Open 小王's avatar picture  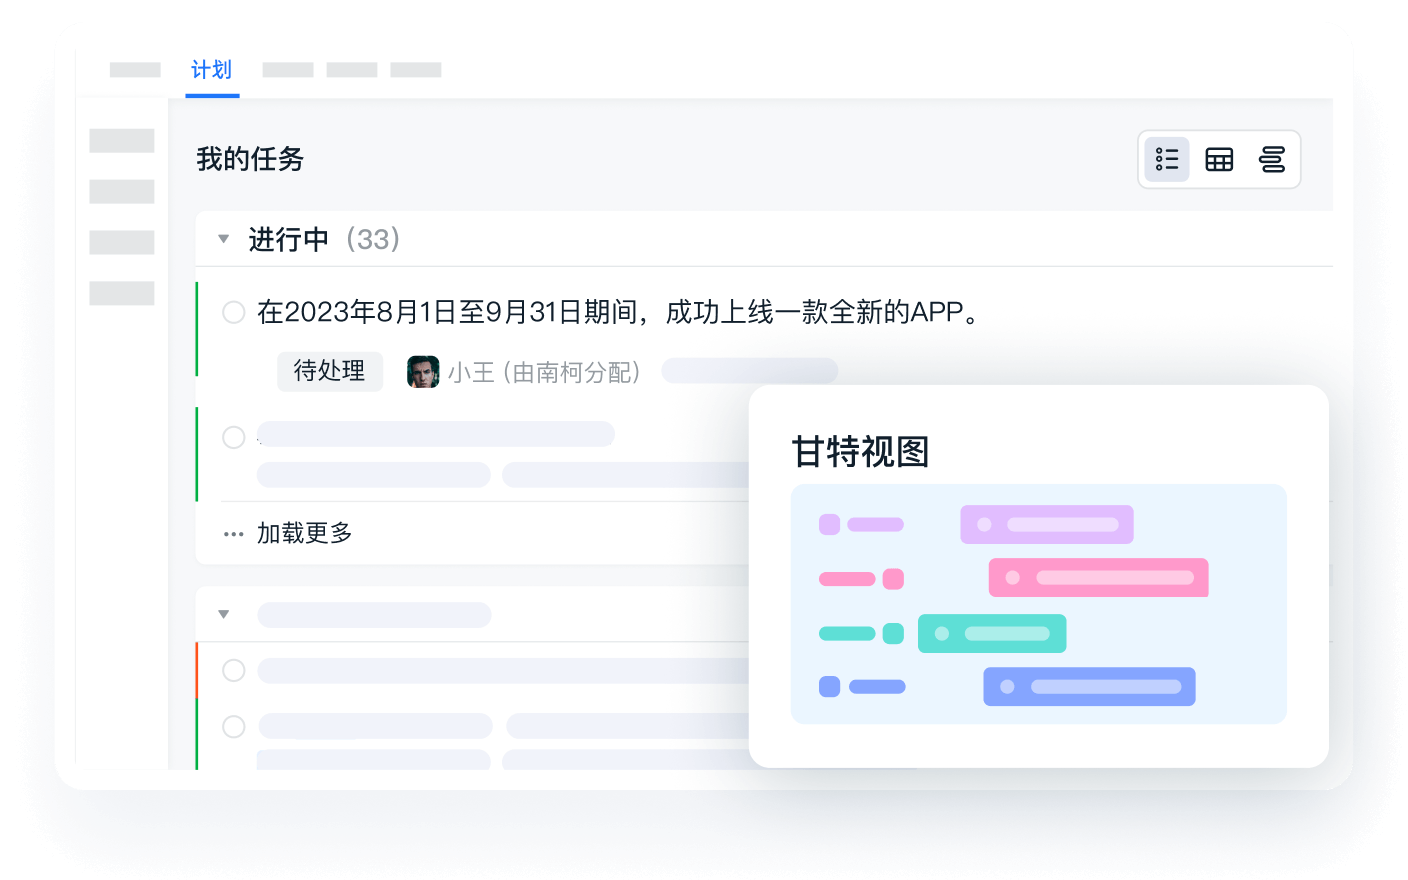tap(422, 371)
